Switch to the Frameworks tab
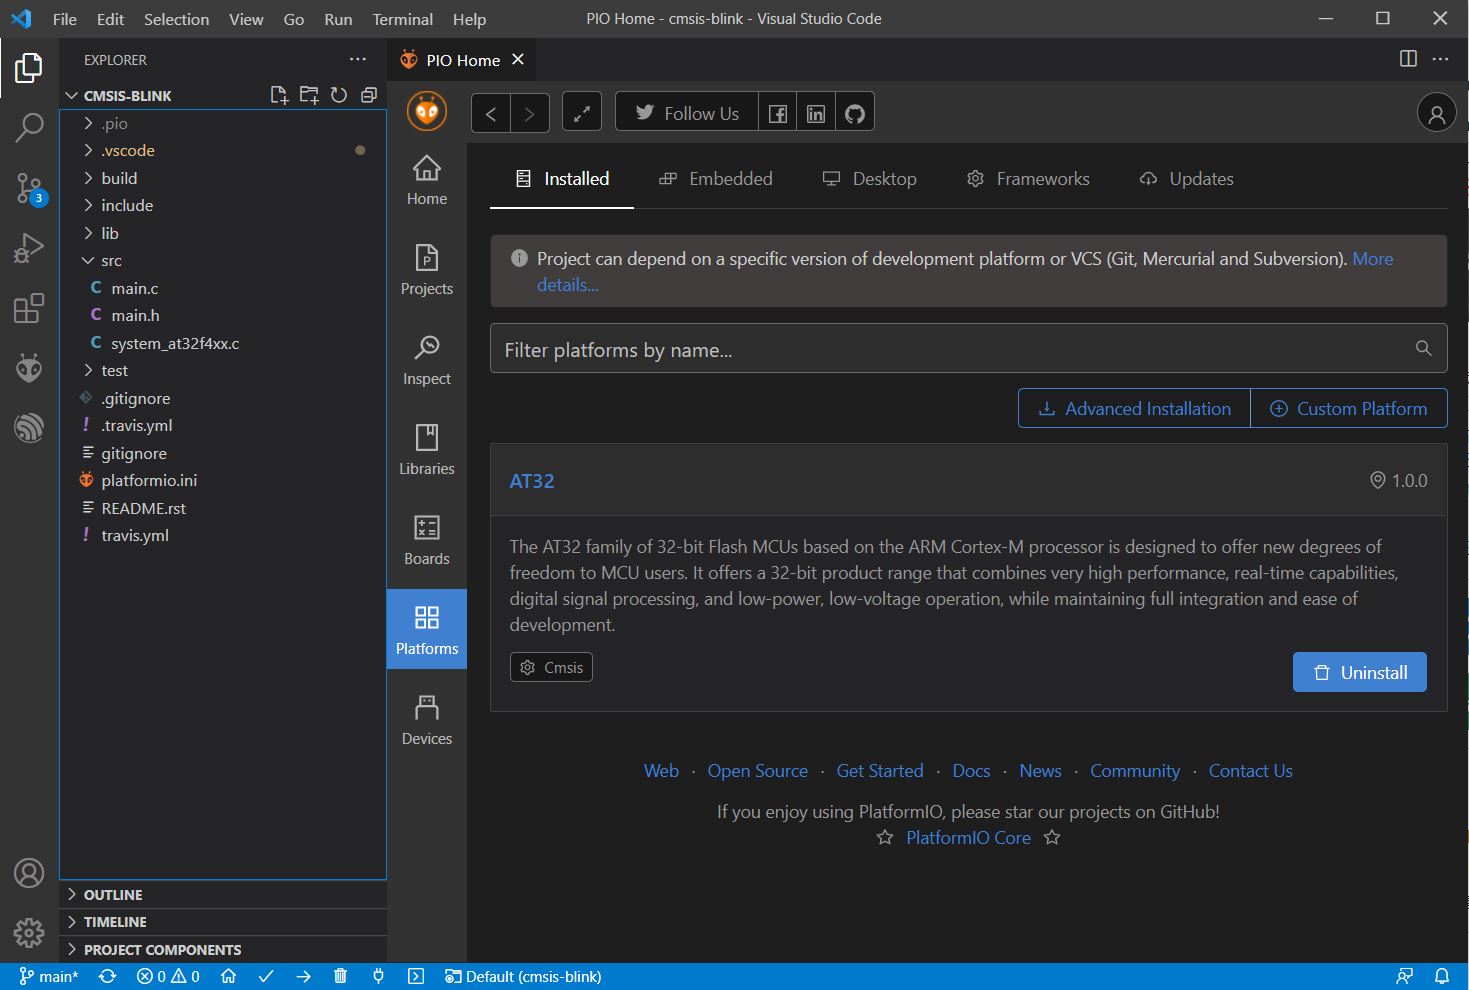The image size is (1469, 990). click(1028, 179)
